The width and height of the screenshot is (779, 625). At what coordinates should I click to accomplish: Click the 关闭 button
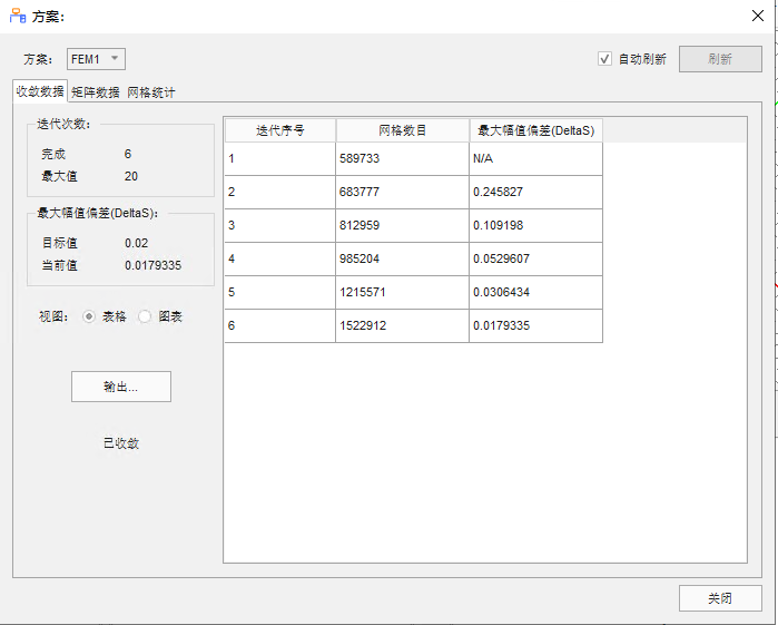[720, 598]
